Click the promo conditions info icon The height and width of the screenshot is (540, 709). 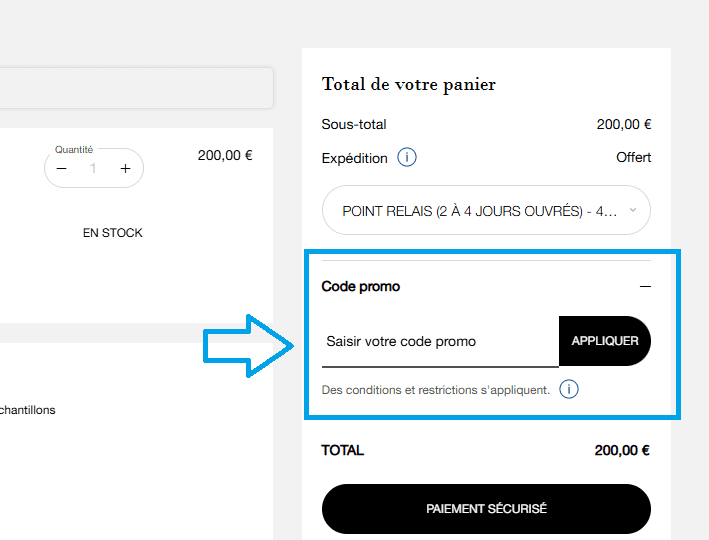click(x=569, y=389)
